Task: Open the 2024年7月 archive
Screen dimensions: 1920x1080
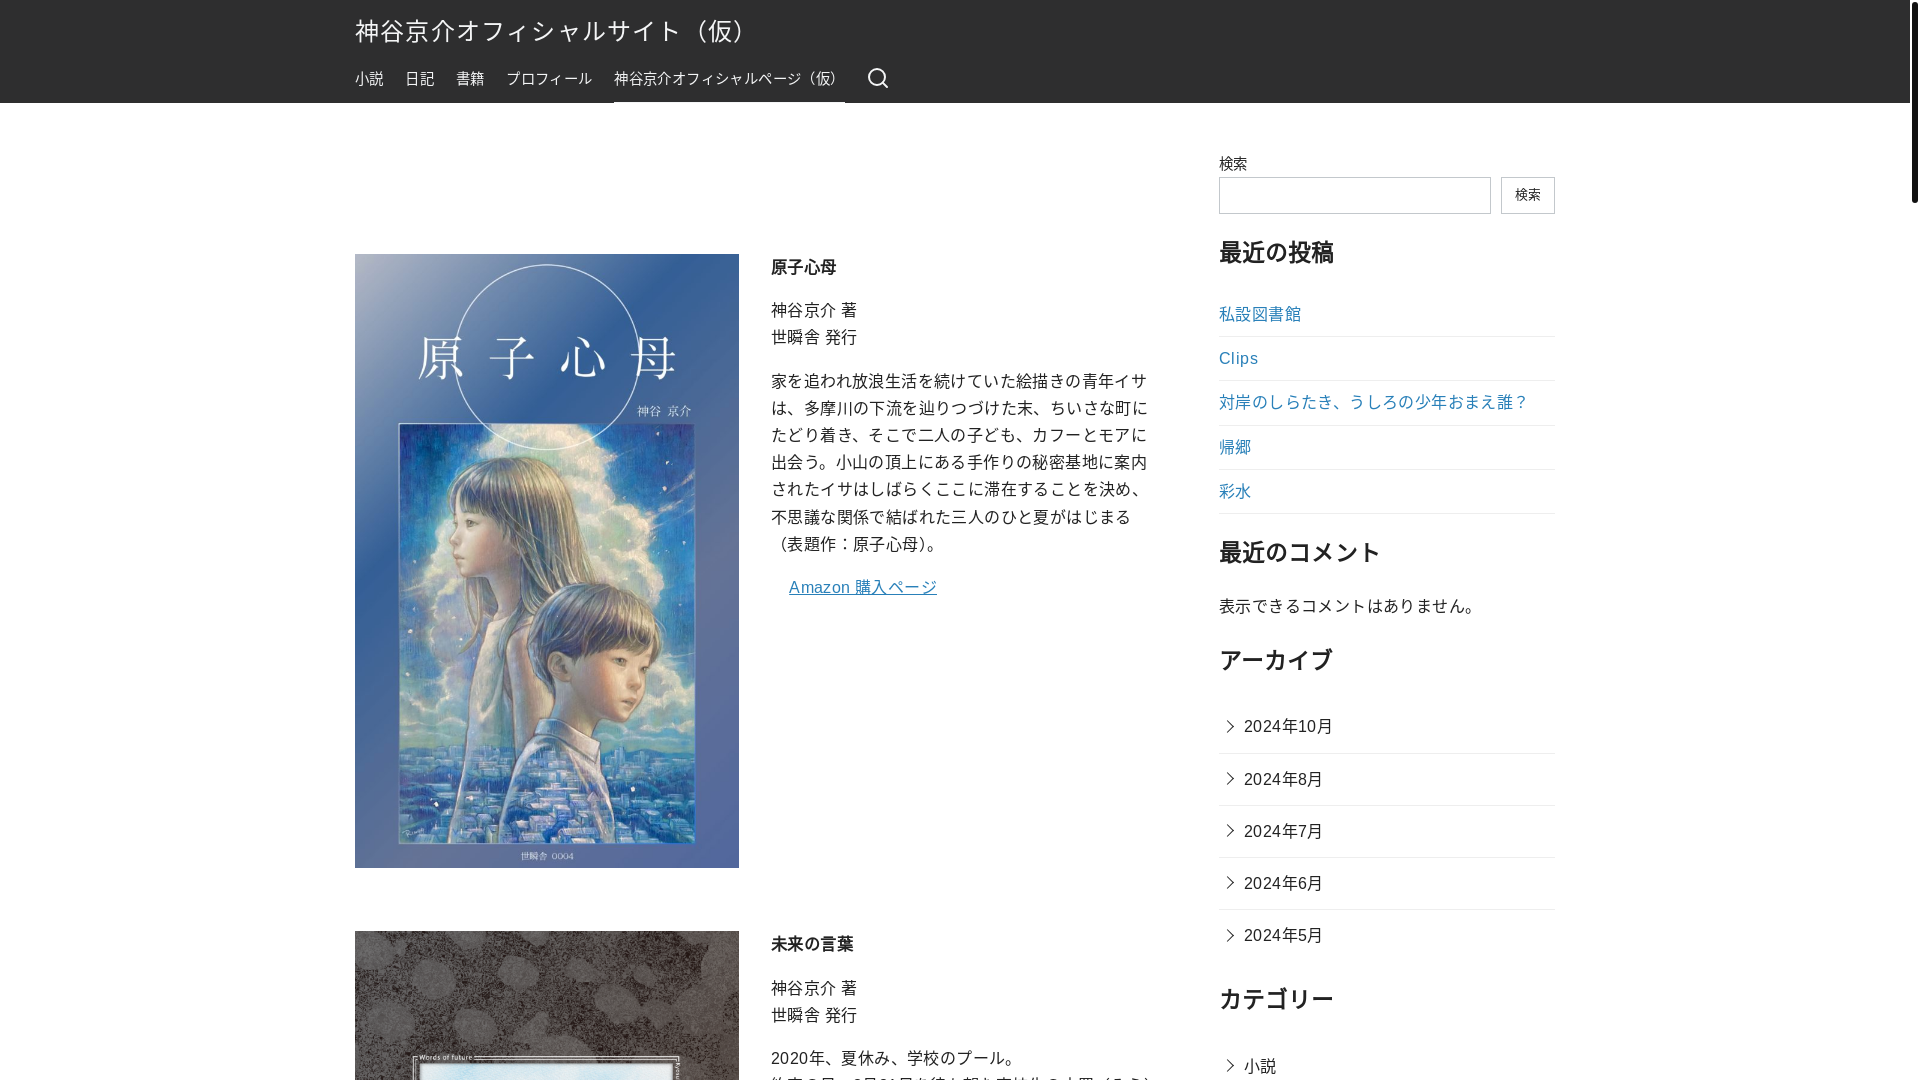Action: [x=1283, y=831]
